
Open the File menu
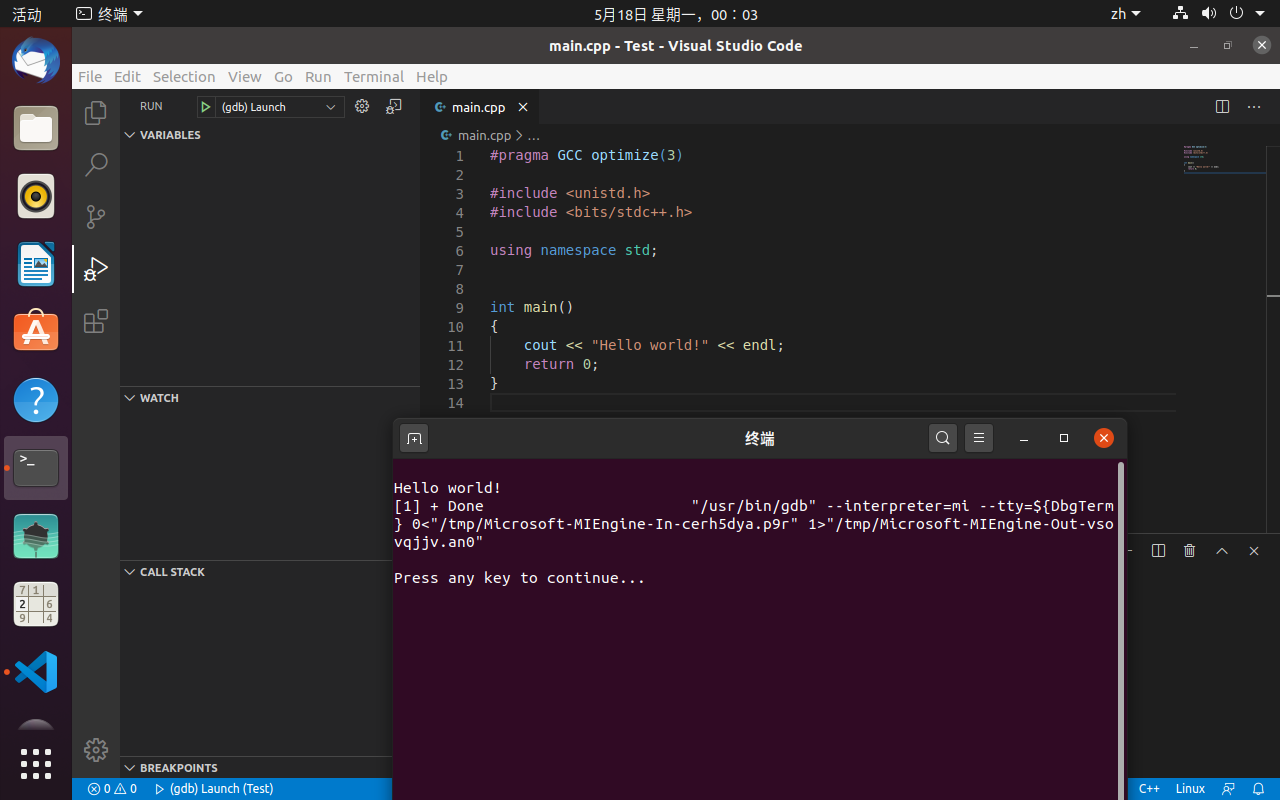point(90,76)
